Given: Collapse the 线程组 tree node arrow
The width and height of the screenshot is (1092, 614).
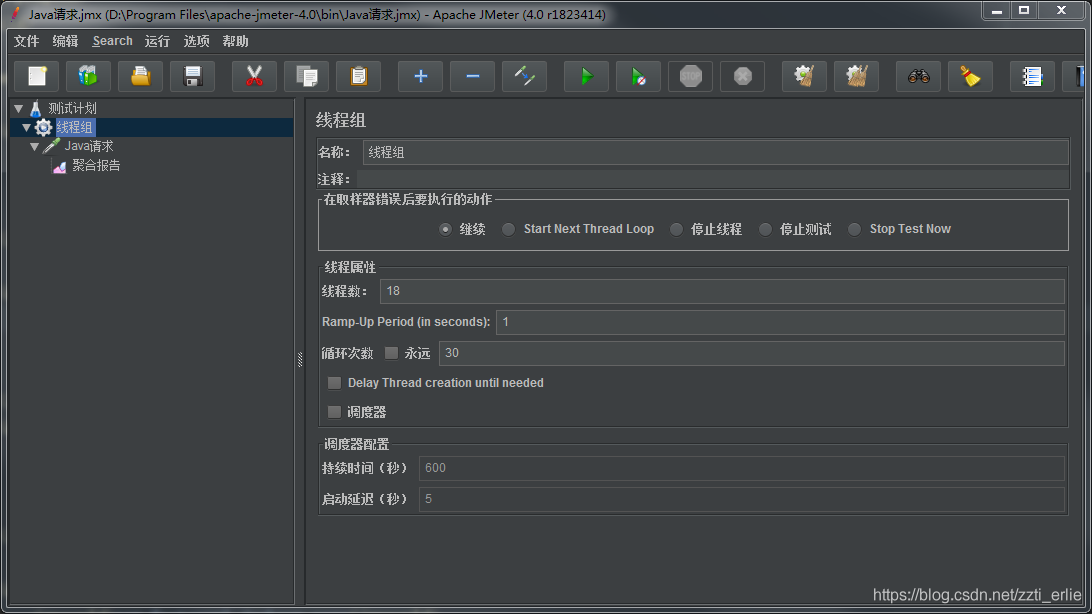Looking at the screenshot, I should (x=26, y=127).
